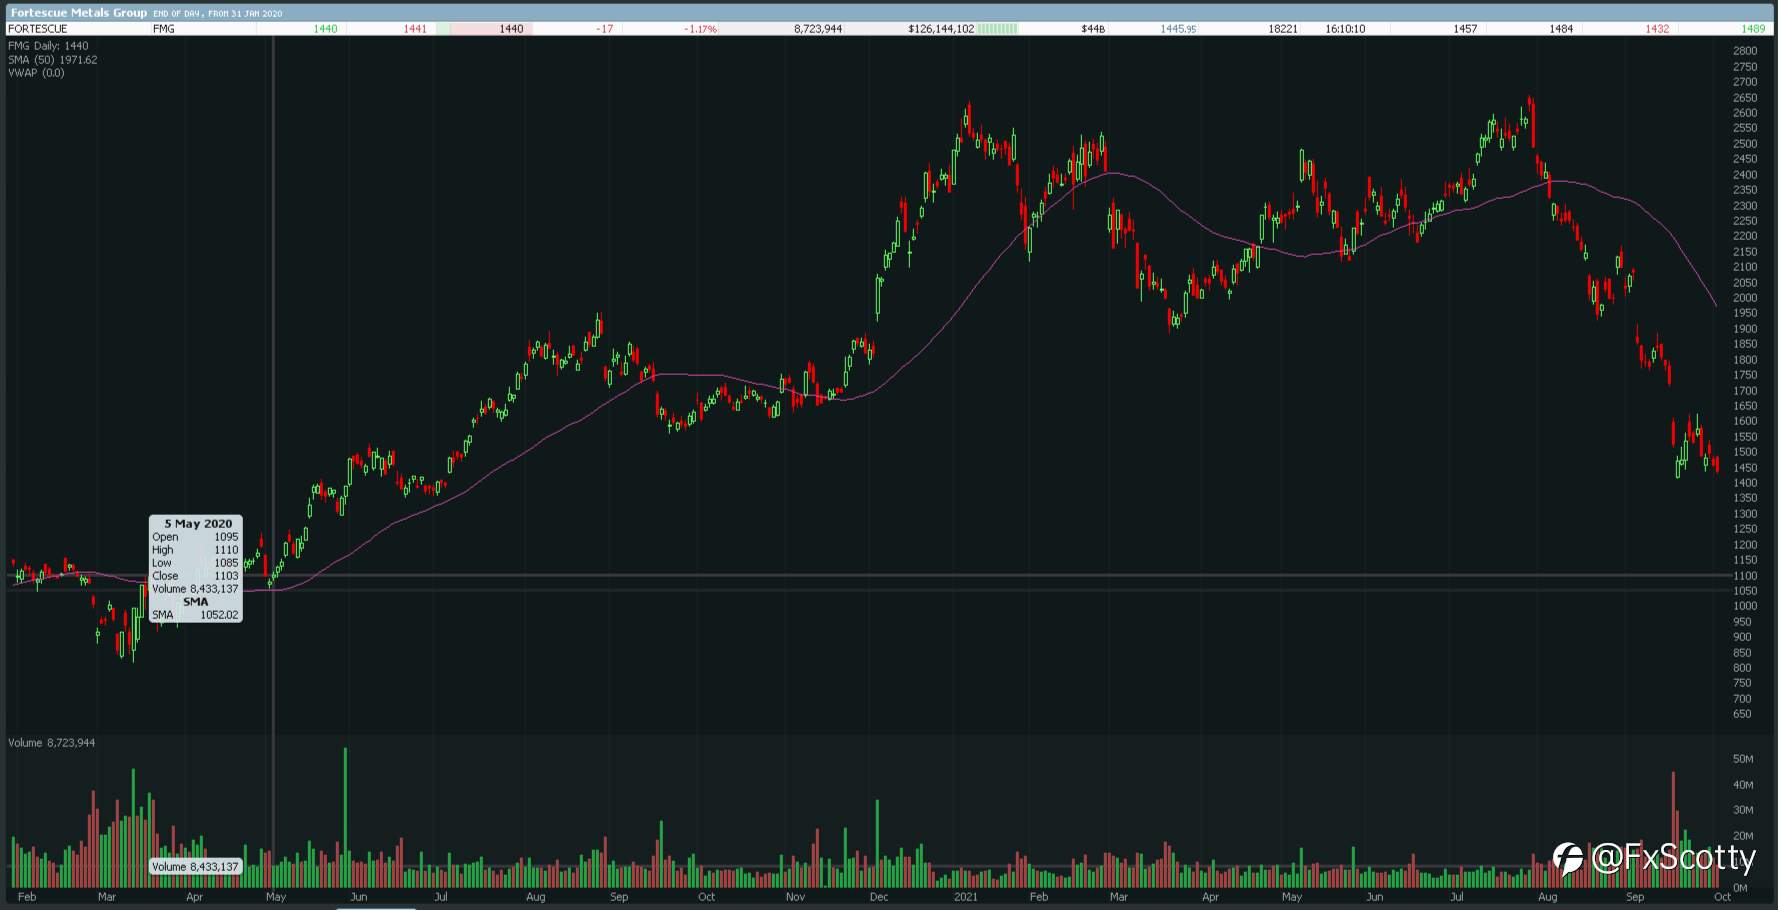1778x910 pixels.
Task: Click the green 1489 cell in the quote row
Action: [x=1753, y=29]
